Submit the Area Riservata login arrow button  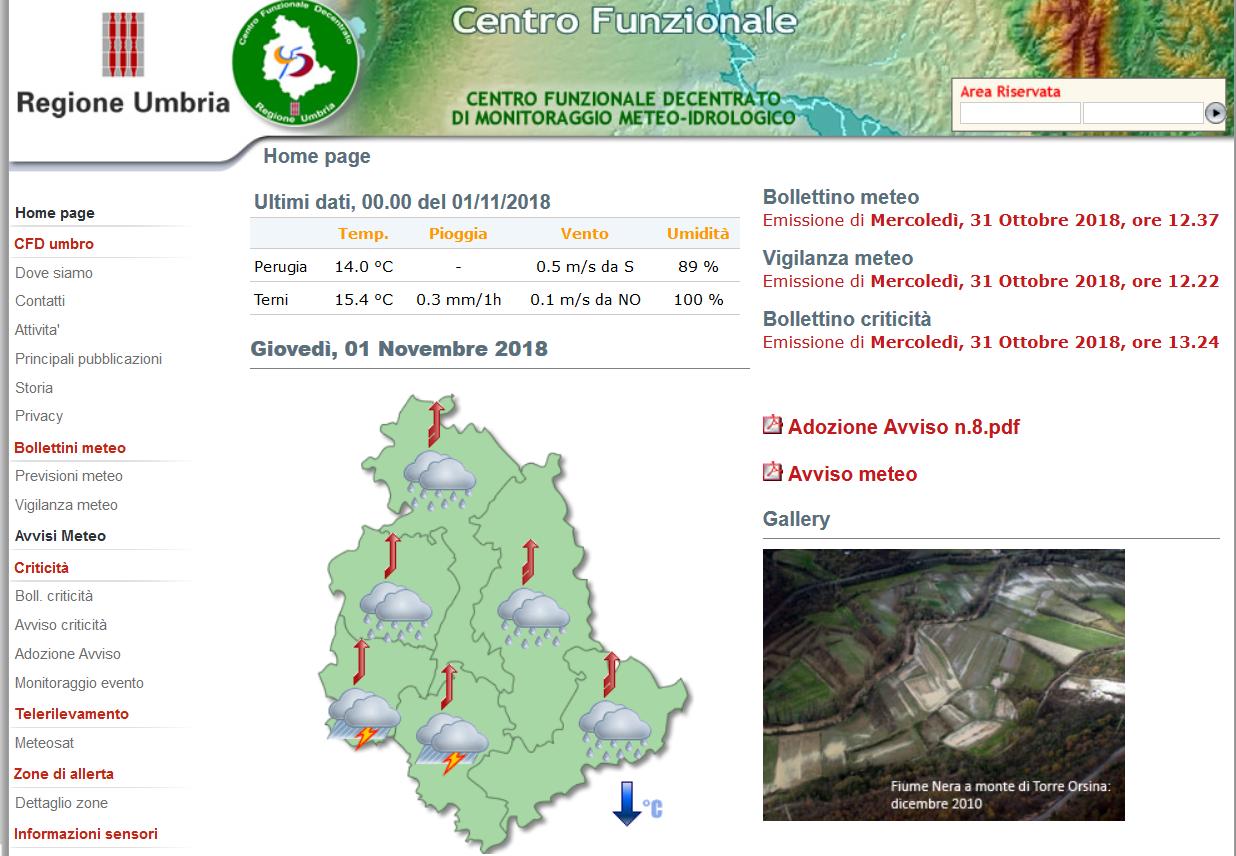pyautogui.click(x=1215, y=113)
